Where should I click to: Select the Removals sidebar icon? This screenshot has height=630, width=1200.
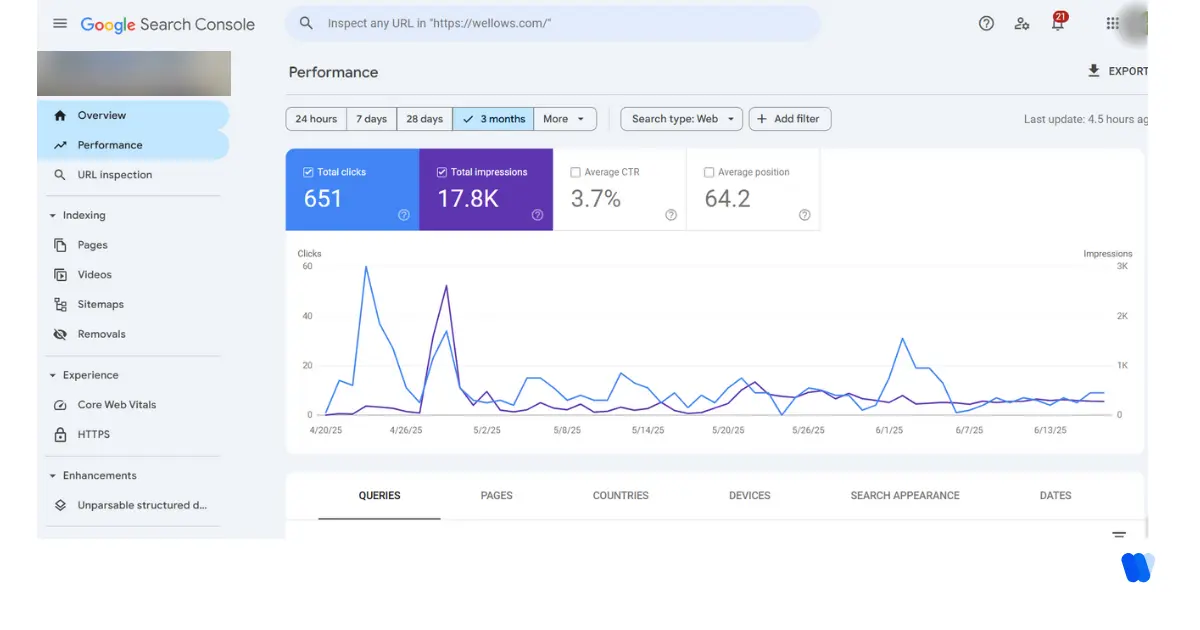coord(62,334)
